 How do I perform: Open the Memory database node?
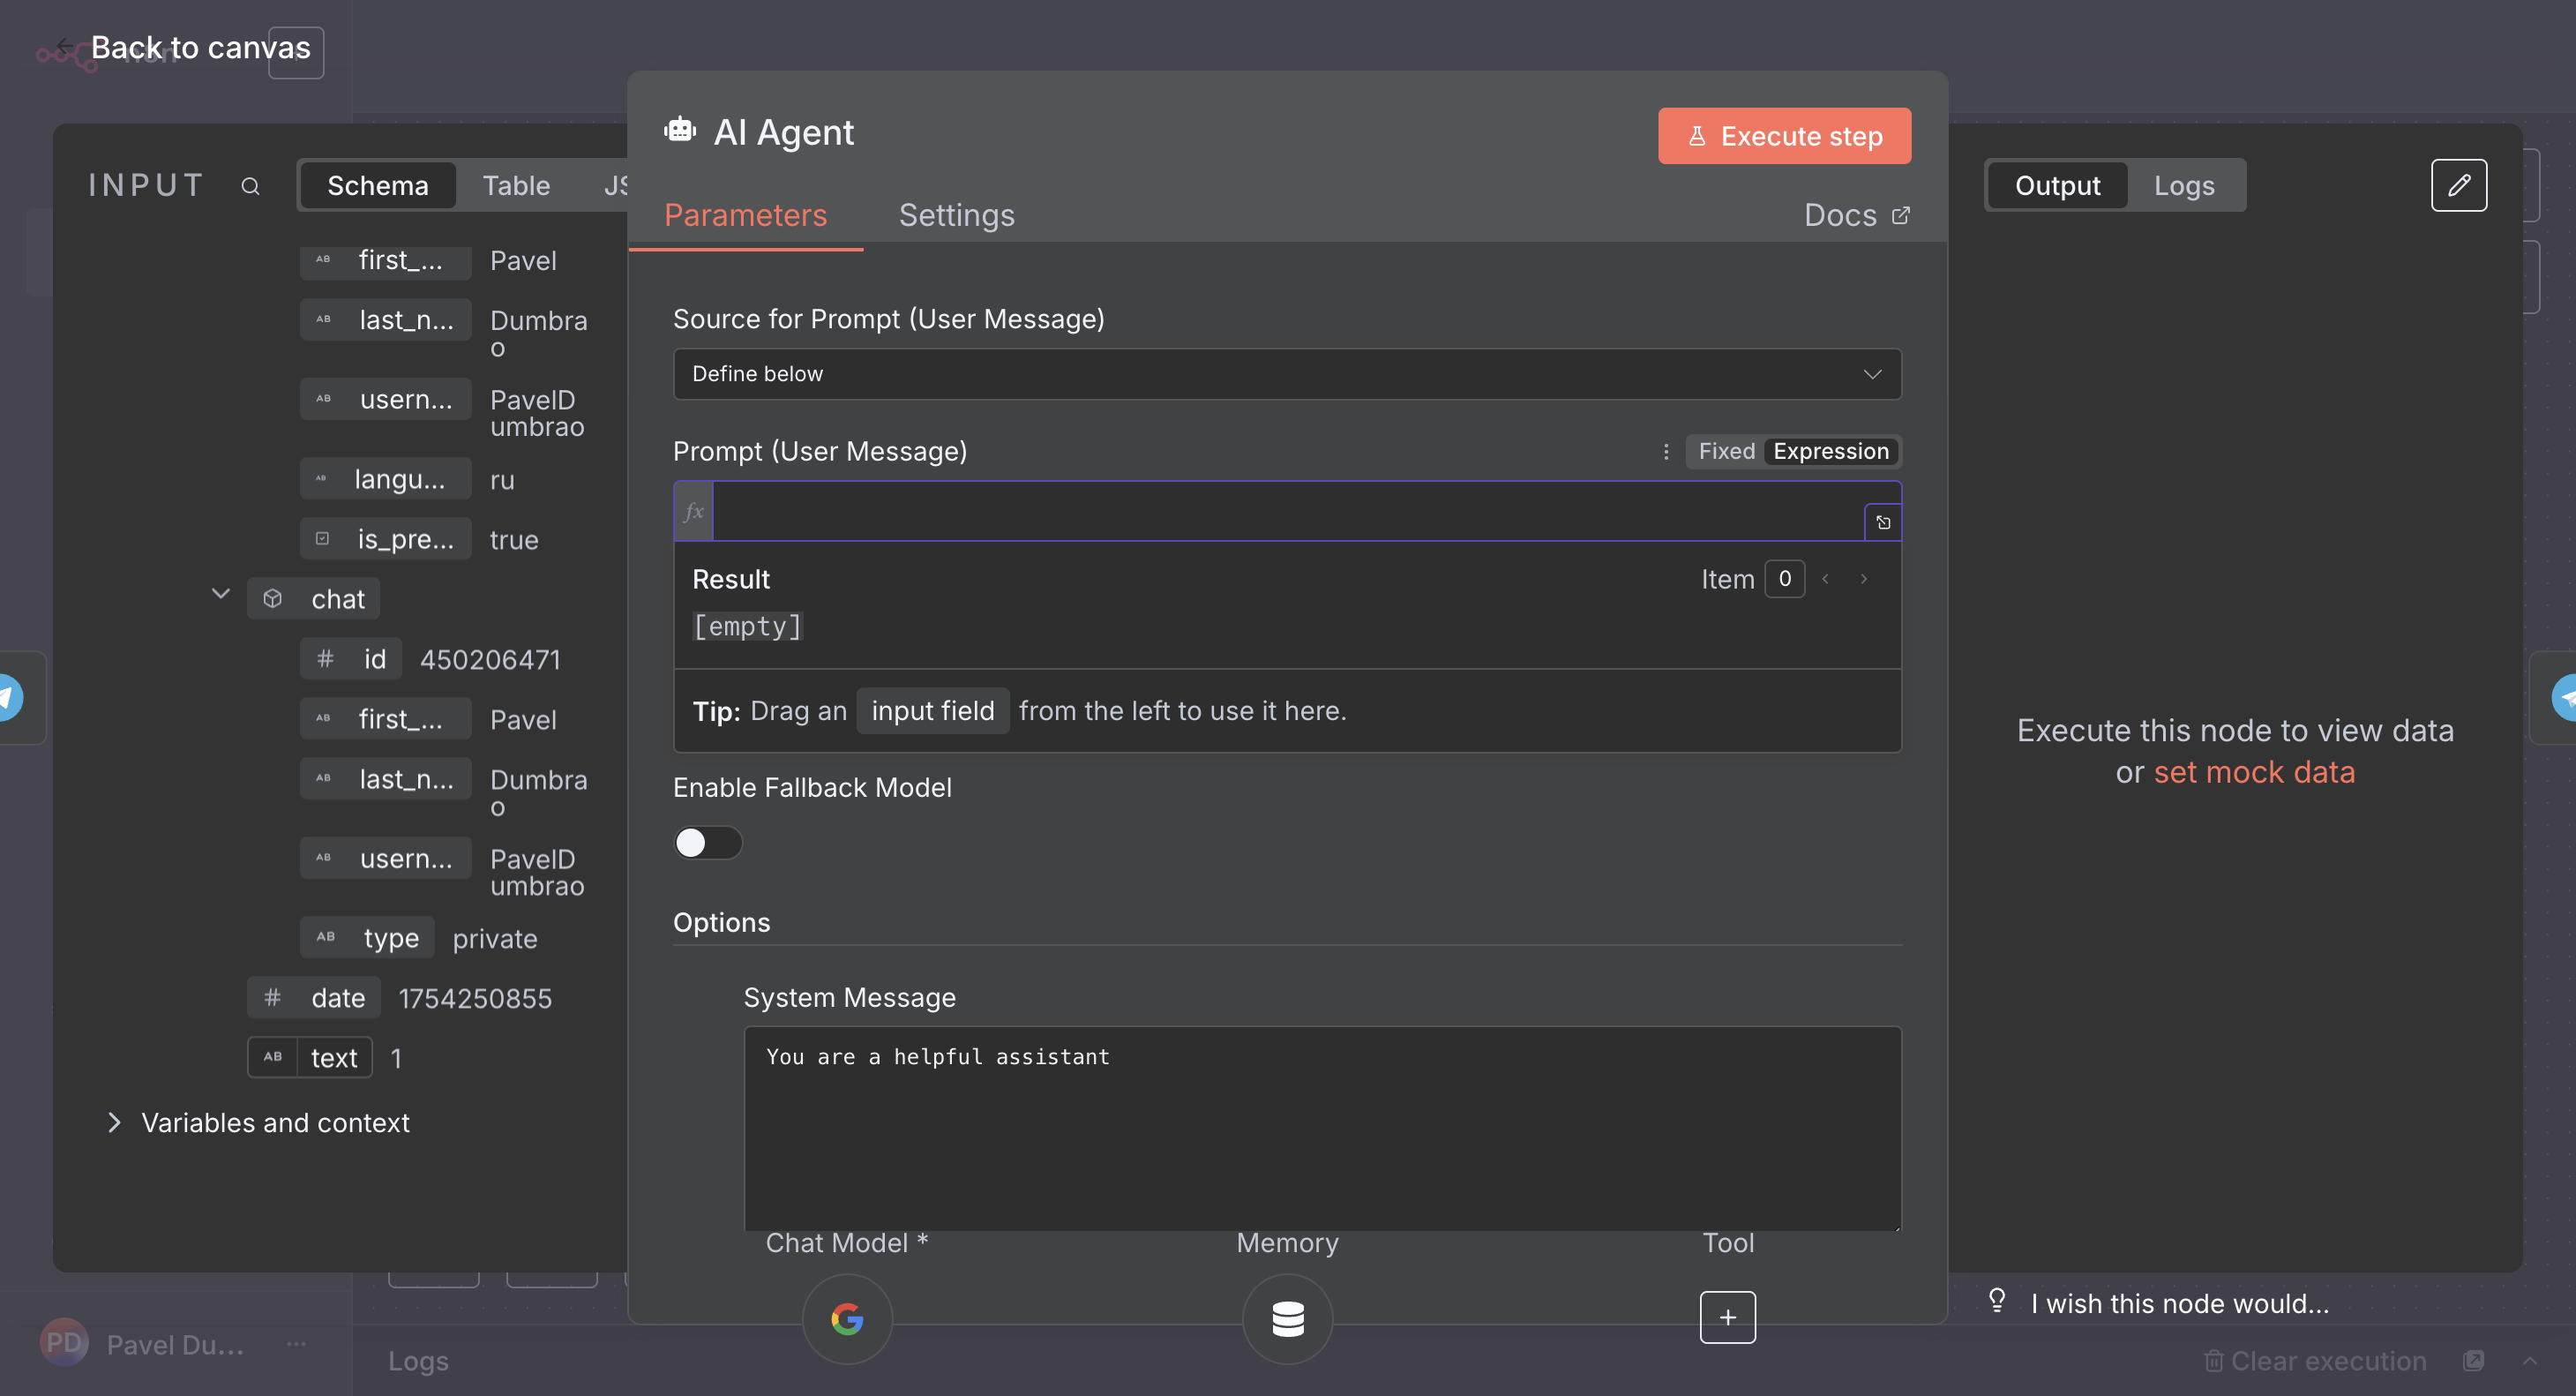[x=1287, y=1318]
